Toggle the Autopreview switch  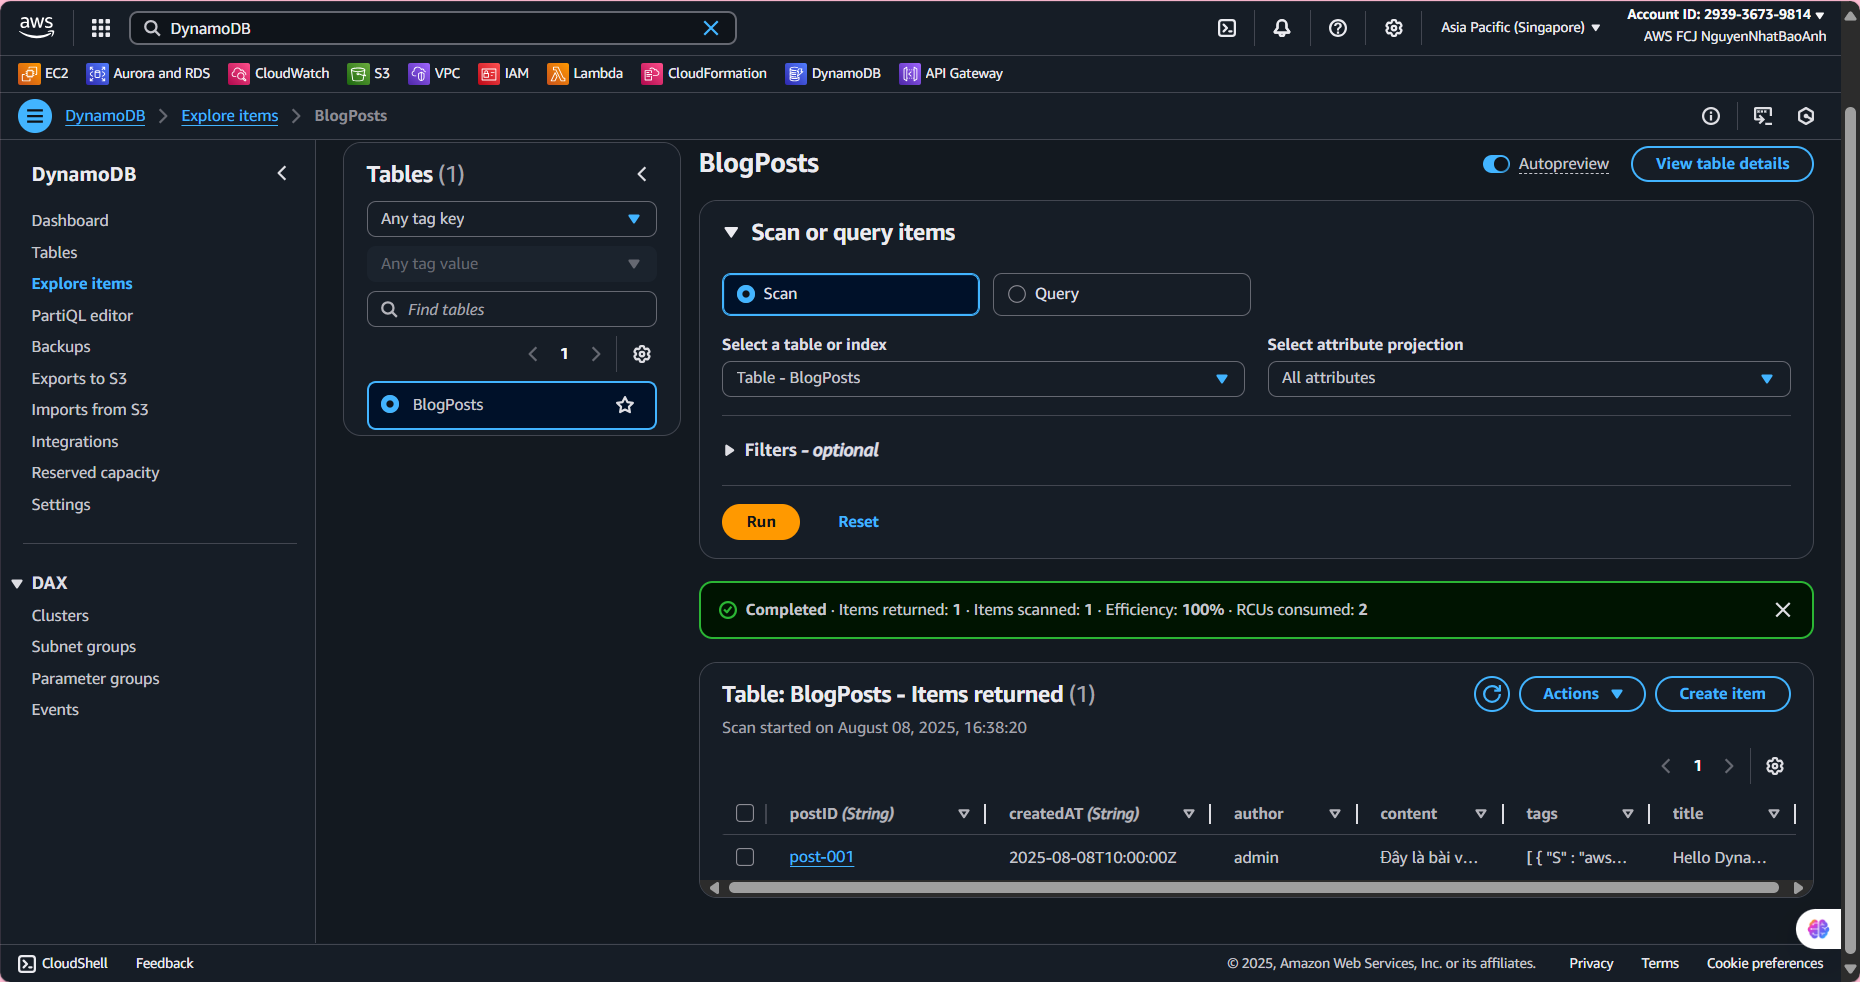point(1496,164)
